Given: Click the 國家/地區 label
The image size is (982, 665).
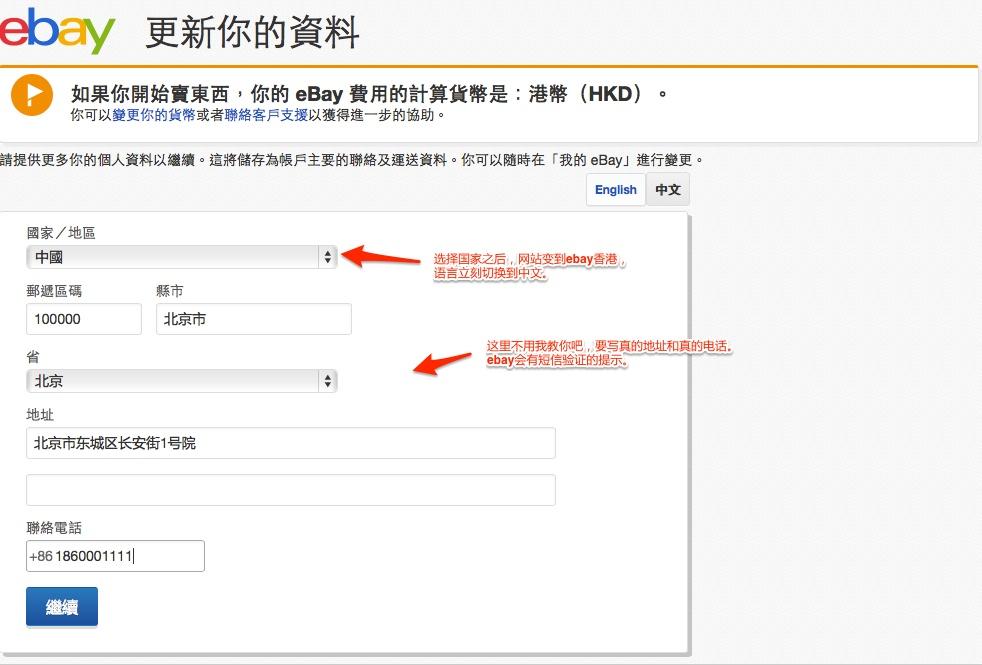Looking at the screenshot, I should click(x=61, y=233).
